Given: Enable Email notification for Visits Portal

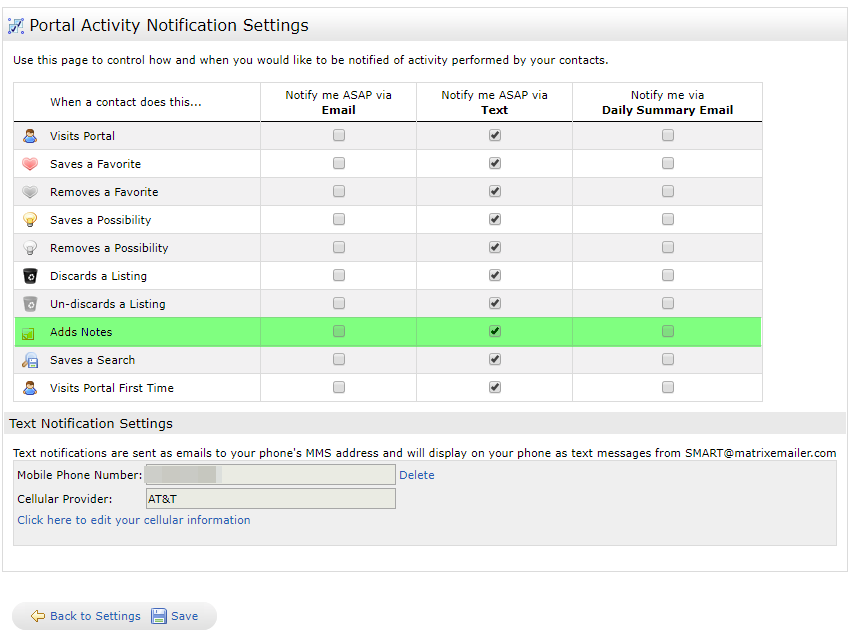Looking at the screenshot, I should point(339,135).
